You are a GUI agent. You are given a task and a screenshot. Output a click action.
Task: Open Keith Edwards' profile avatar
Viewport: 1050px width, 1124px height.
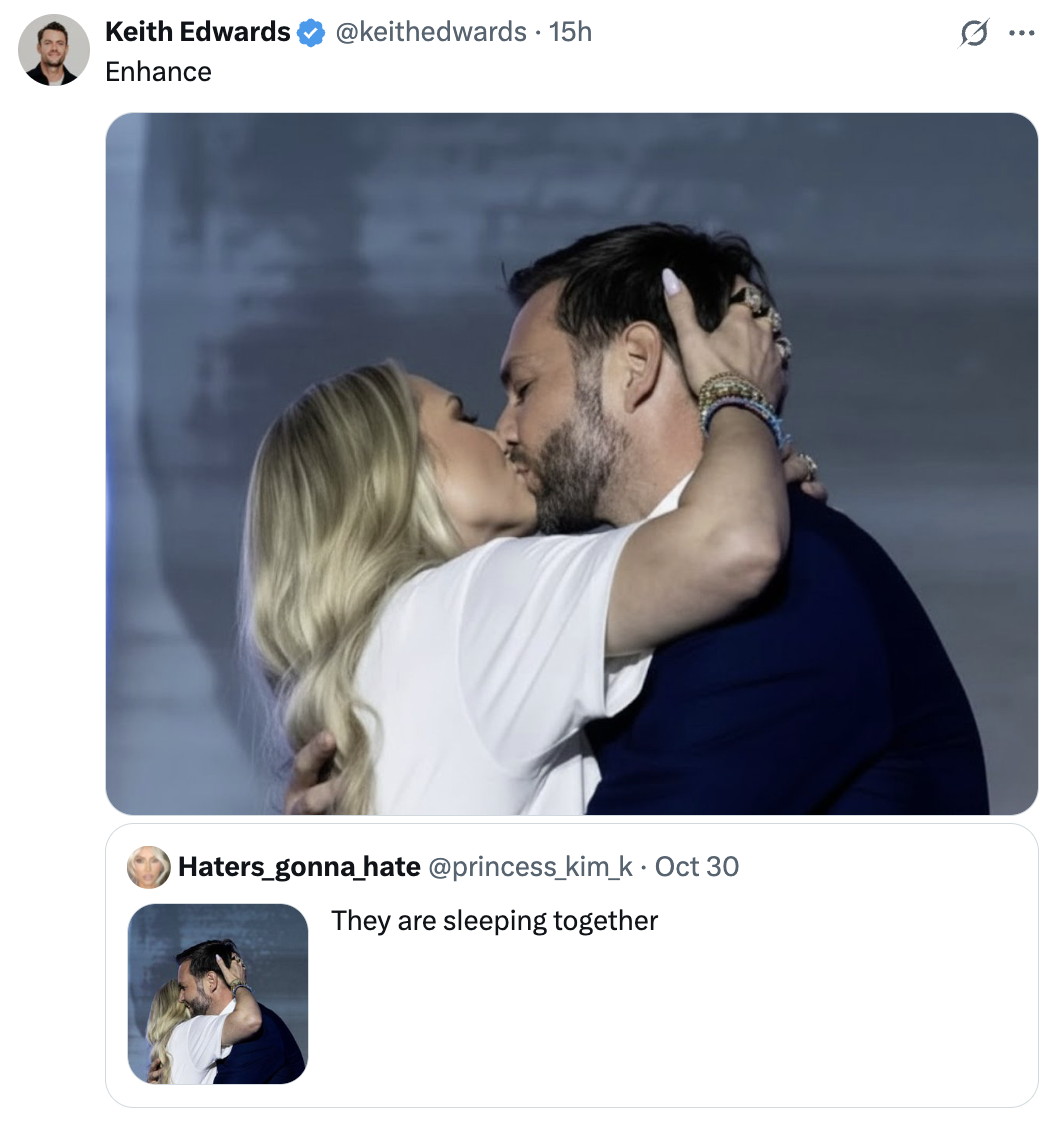(x=54, y=50)
